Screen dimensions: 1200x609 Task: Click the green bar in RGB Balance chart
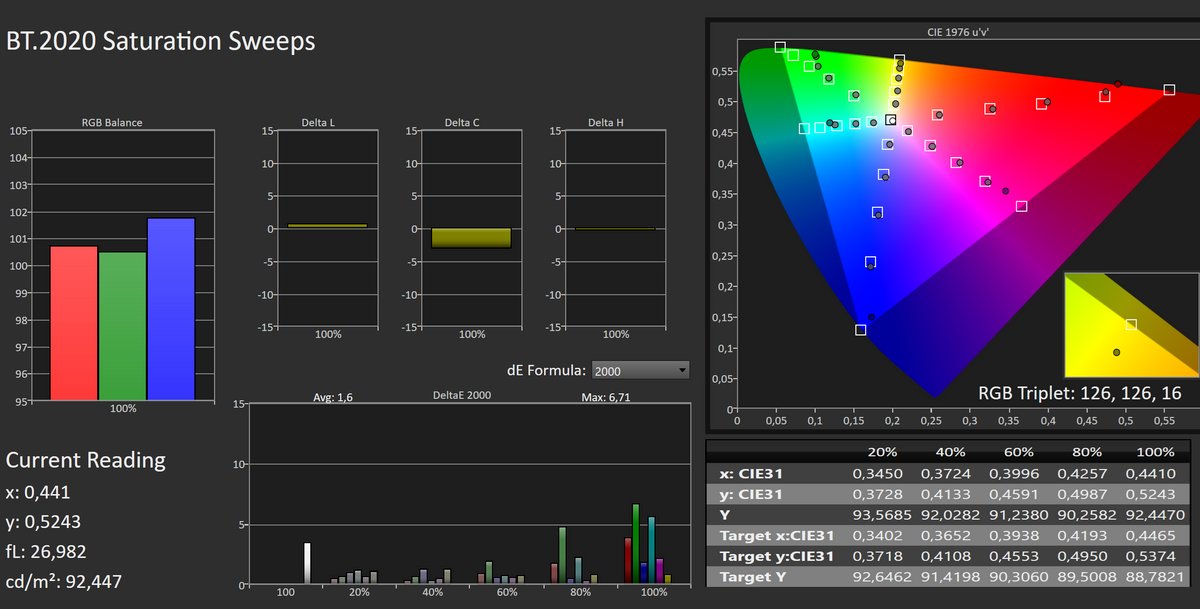[122, 326]
